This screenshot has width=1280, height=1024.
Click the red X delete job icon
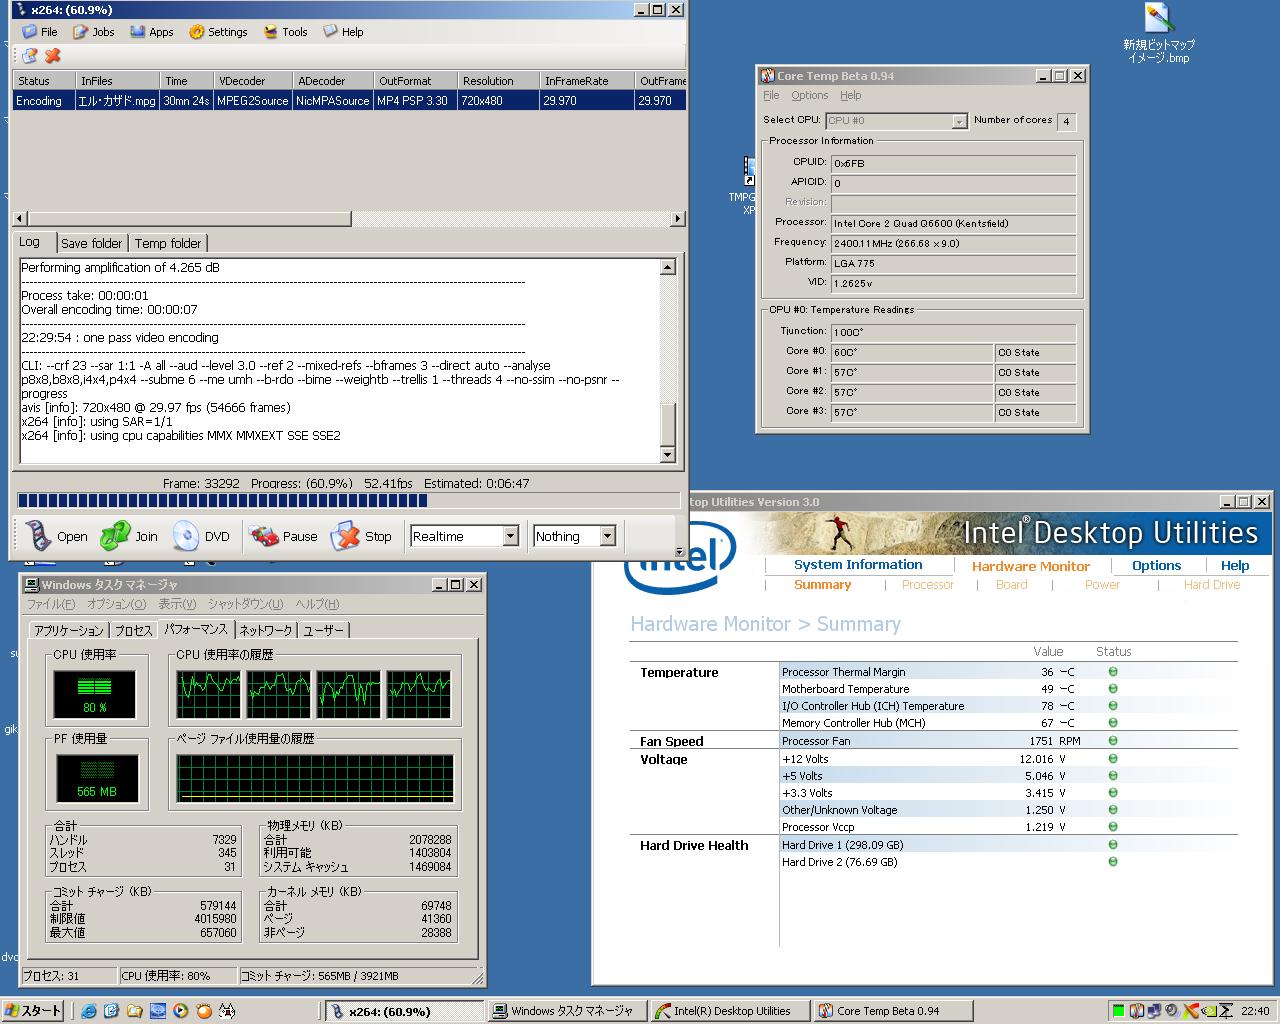click(53, 55)
